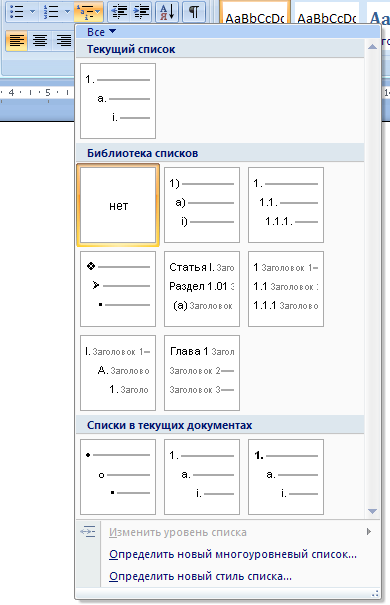Open the bullets dropdown arrow

(x=32, y=12)
